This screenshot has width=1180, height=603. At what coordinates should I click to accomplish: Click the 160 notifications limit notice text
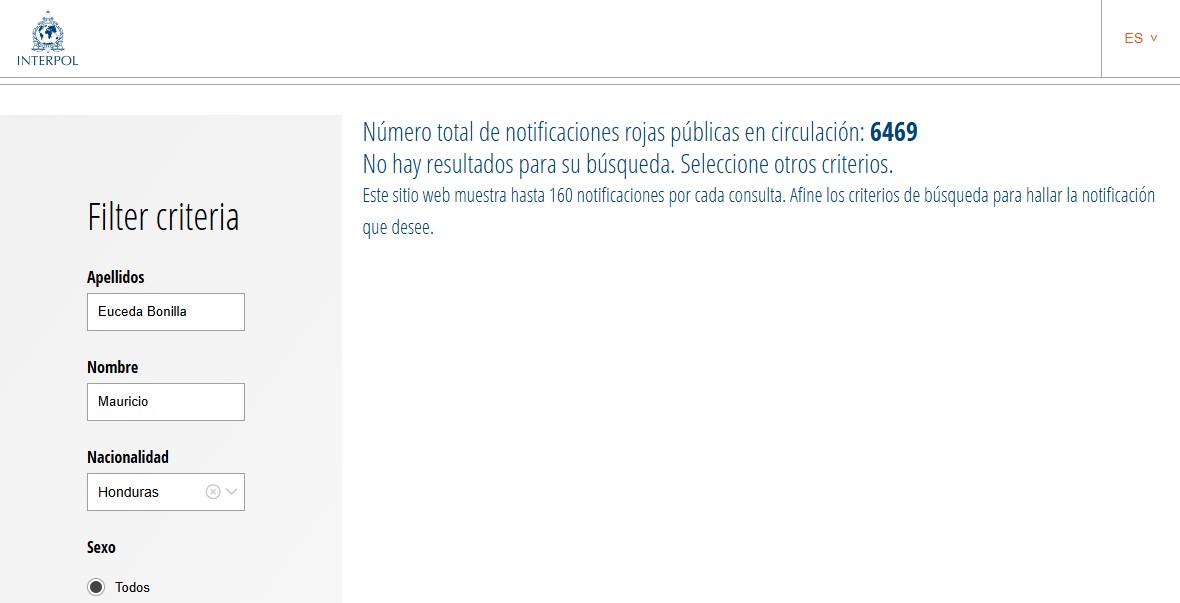tap(758, 196)
